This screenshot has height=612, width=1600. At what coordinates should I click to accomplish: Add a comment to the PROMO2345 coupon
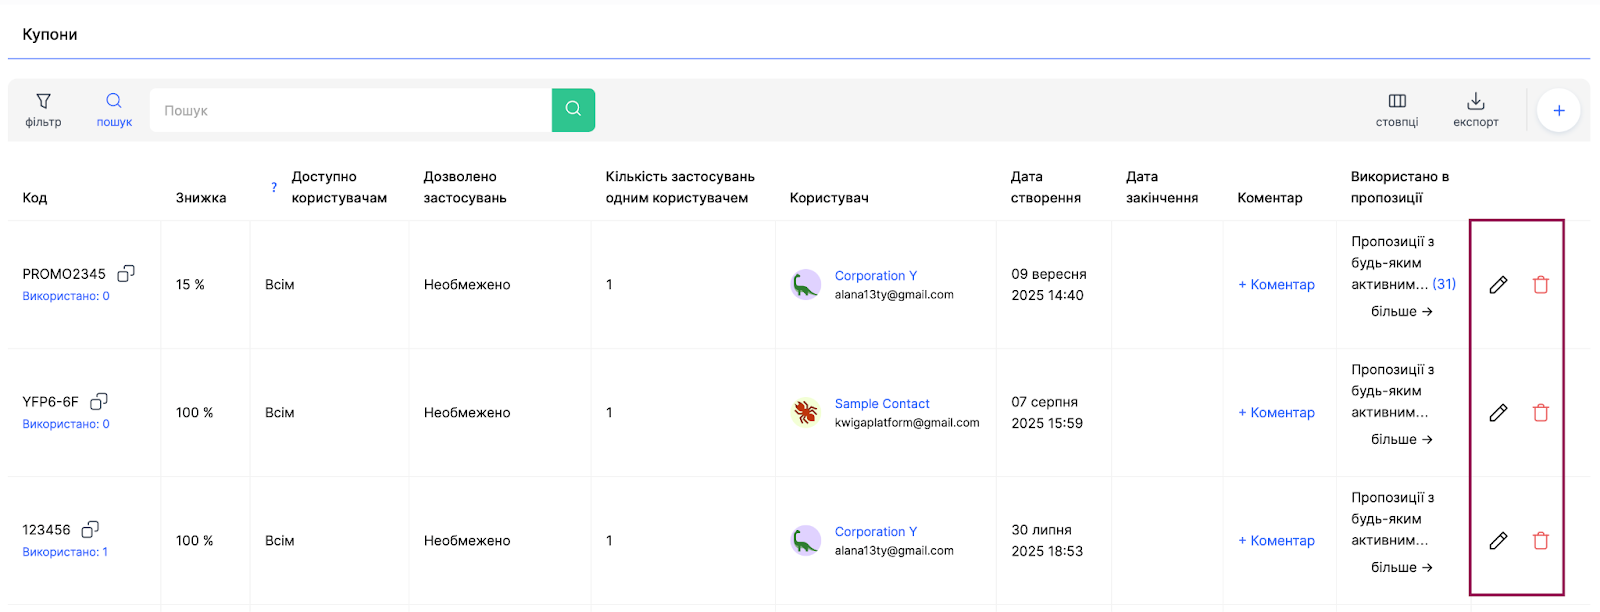[x=1276, y=285]
